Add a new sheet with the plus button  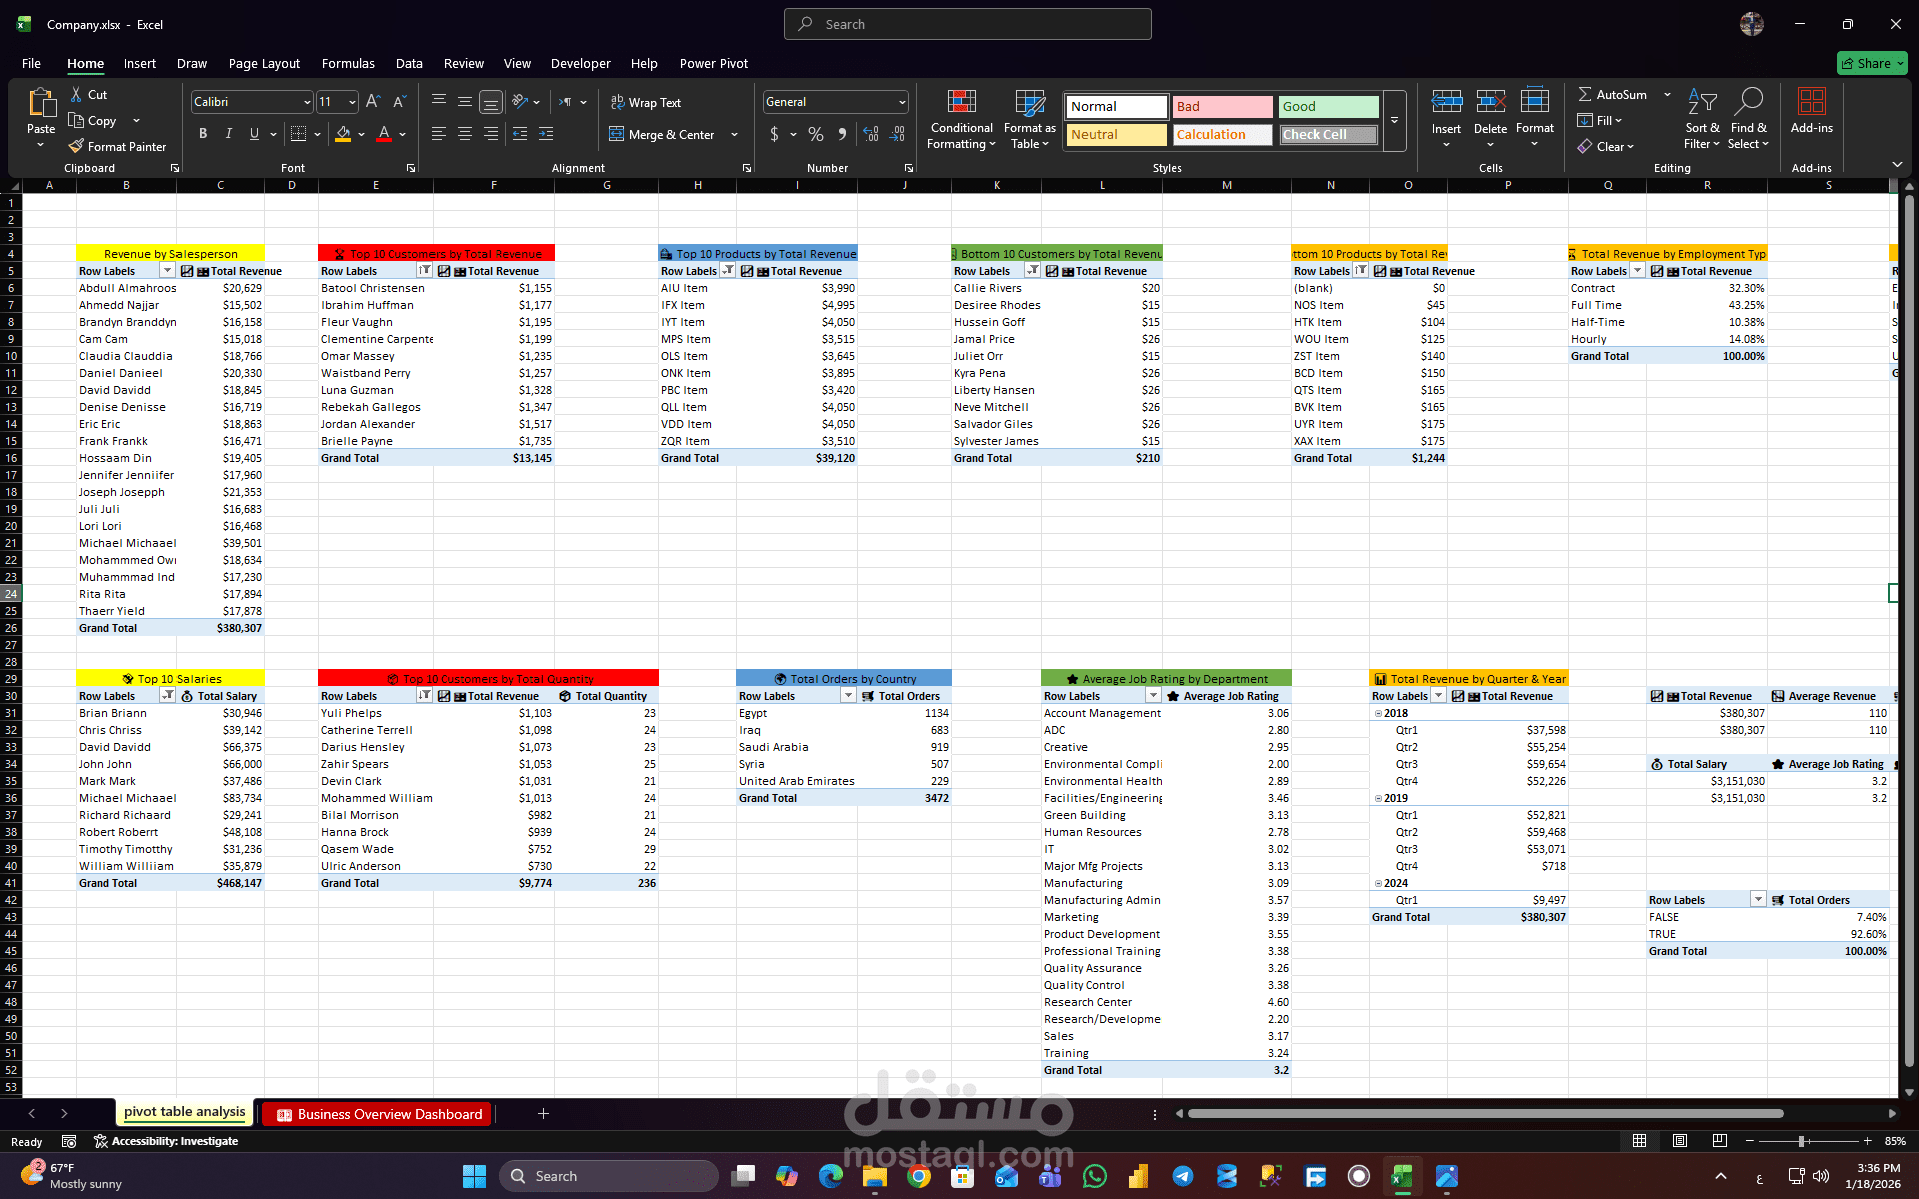click(543, 1113)
